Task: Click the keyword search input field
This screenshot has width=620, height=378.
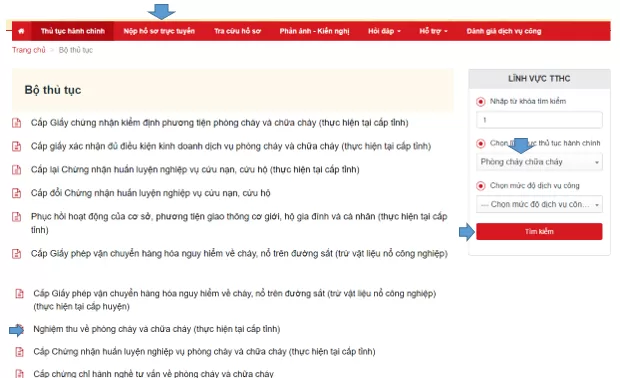Action: click(539, 120)
